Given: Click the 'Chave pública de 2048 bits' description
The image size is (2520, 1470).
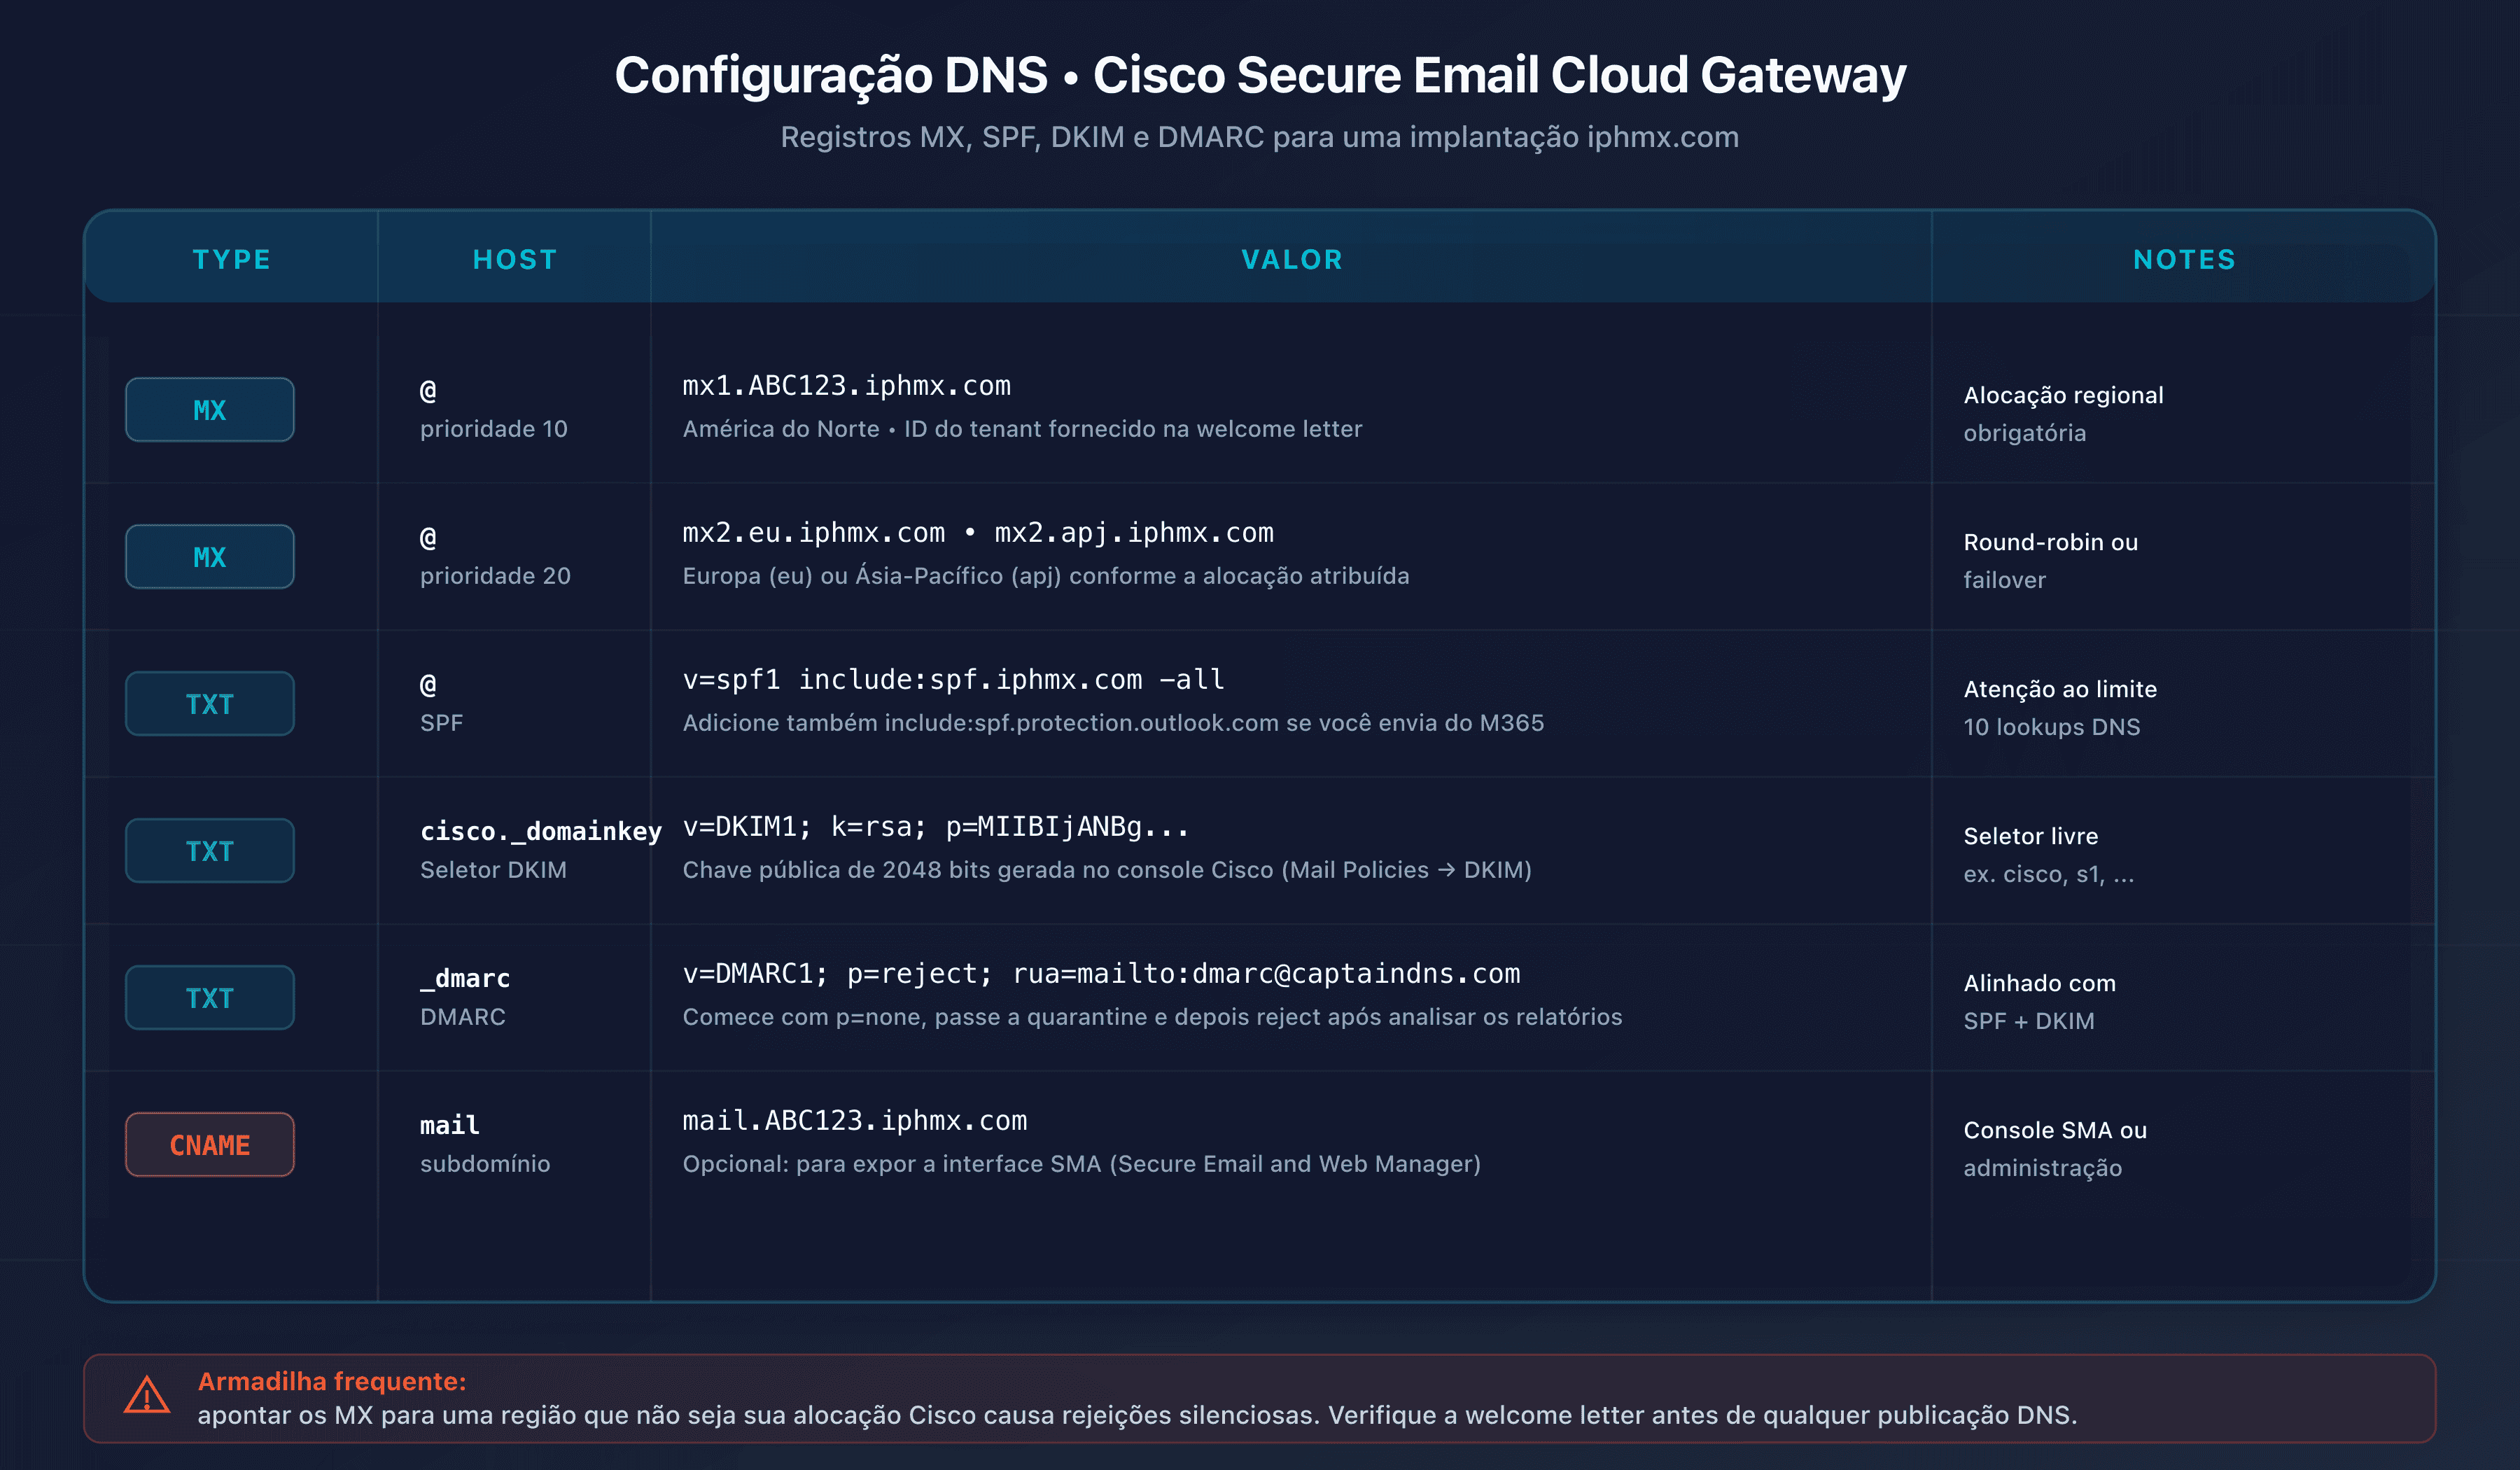Looking at the screenshot, I should pos(1107,870).
